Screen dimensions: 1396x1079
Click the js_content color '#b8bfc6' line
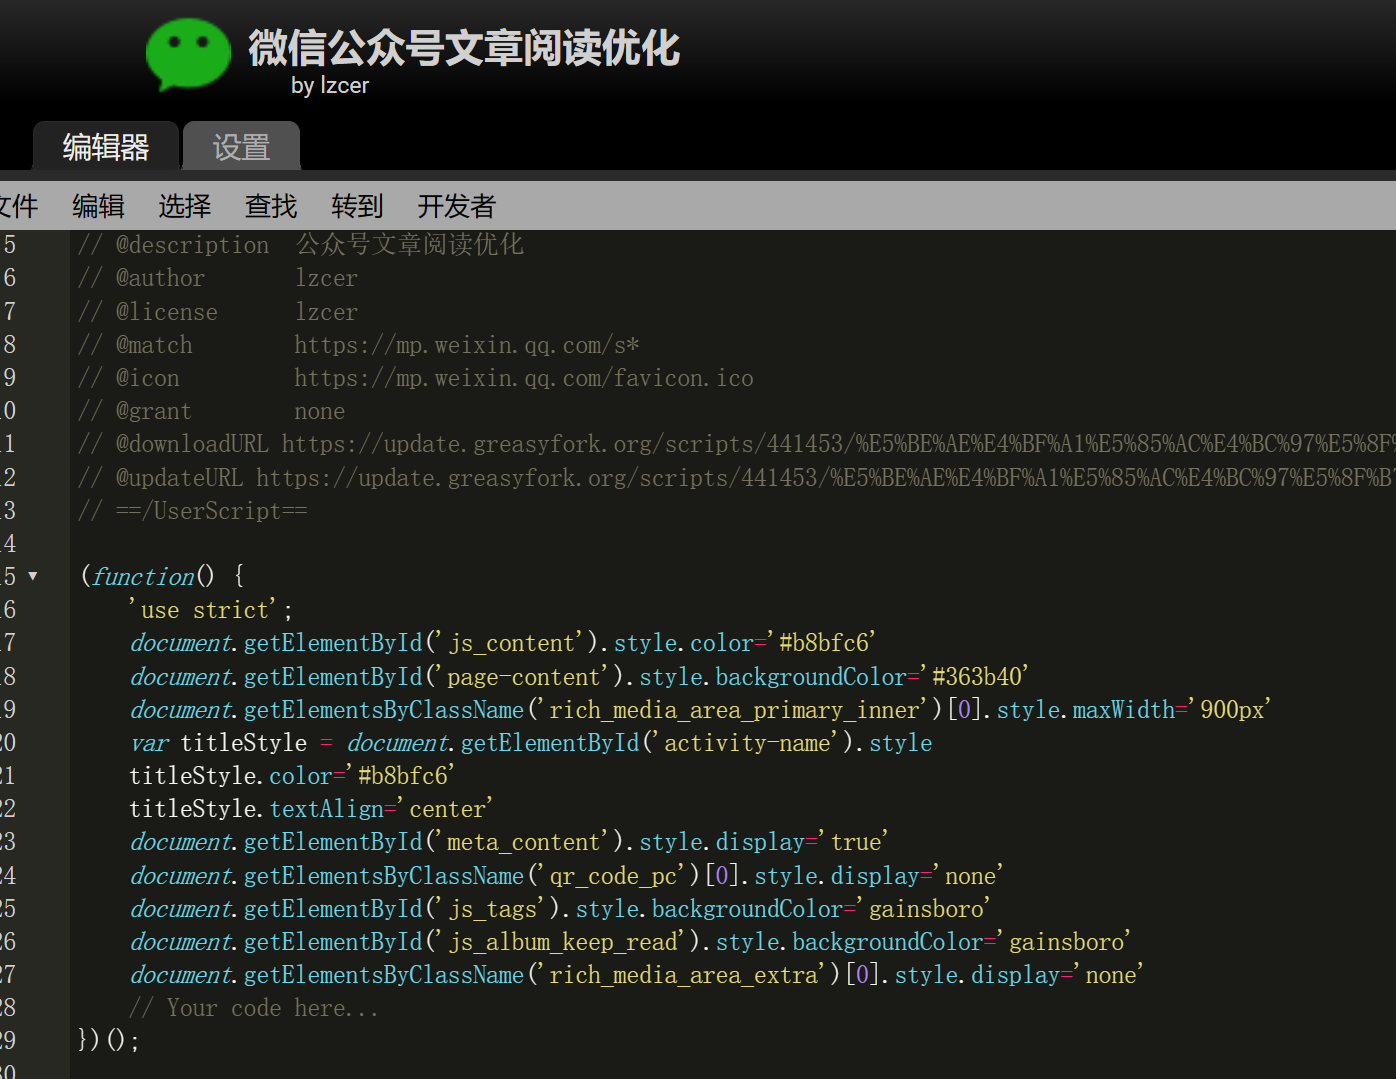[x=503, y=643]
